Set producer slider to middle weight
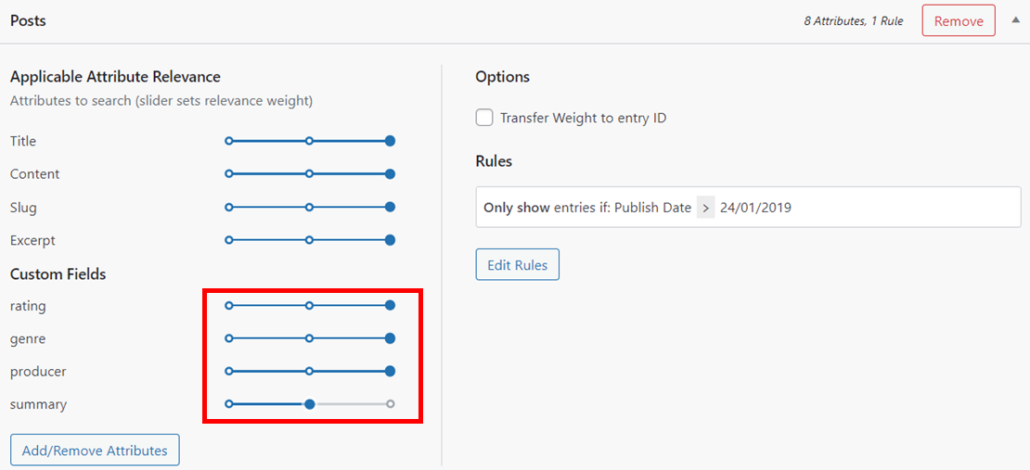 click(309, 371)
